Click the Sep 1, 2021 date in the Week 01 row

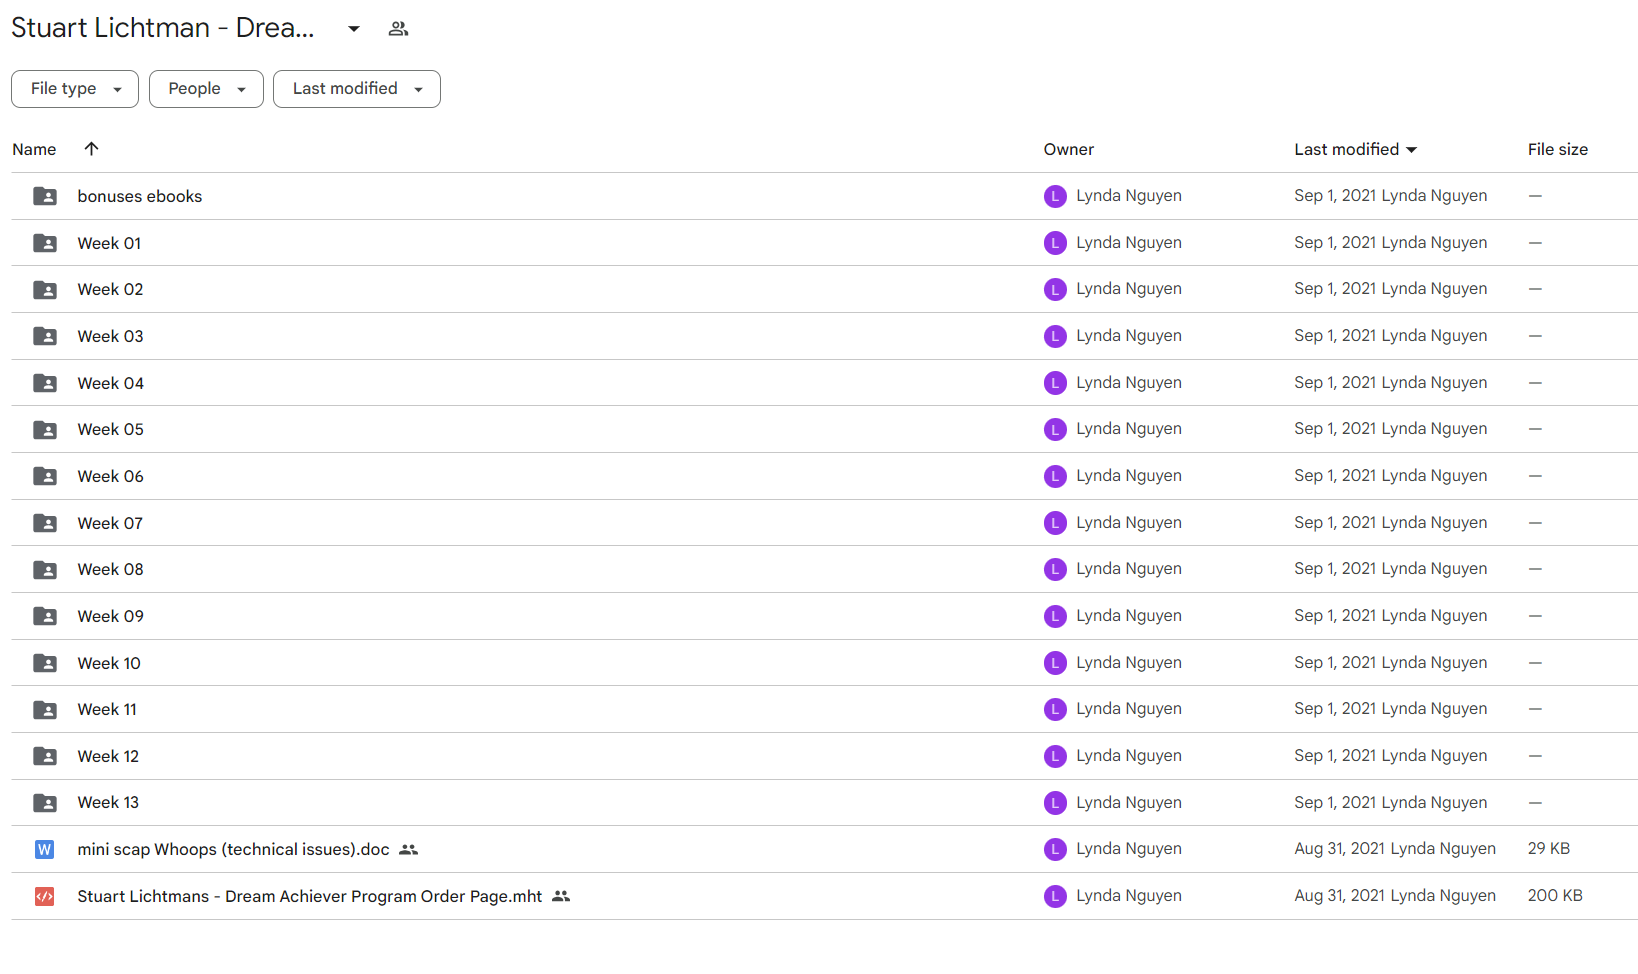pos(1335,243)
